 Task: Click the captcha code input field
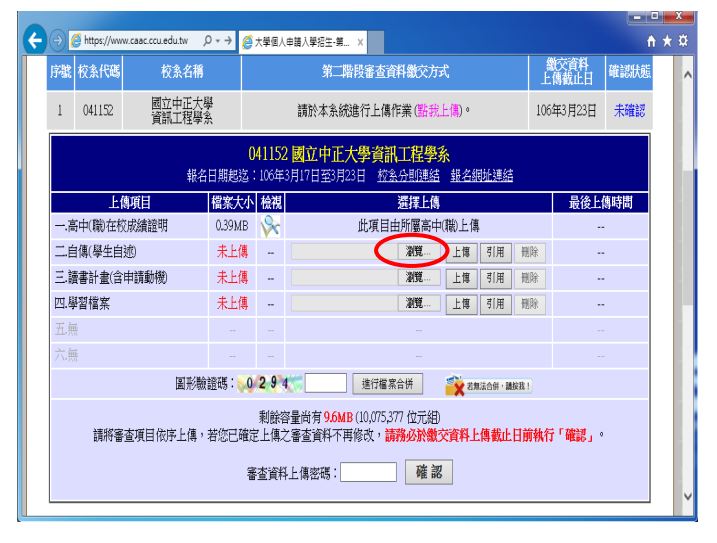tap(326, 383)
